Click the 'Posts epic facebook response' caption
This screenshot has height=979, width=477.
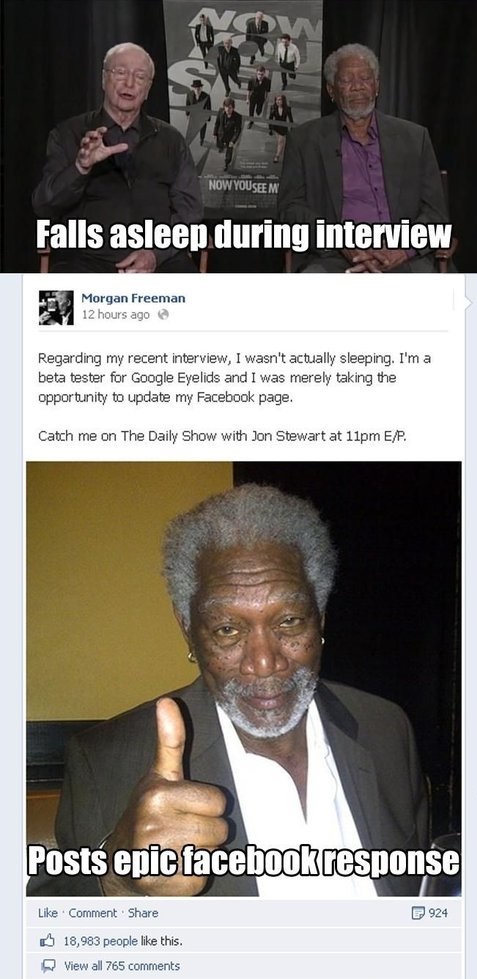[x=243, y=861]
